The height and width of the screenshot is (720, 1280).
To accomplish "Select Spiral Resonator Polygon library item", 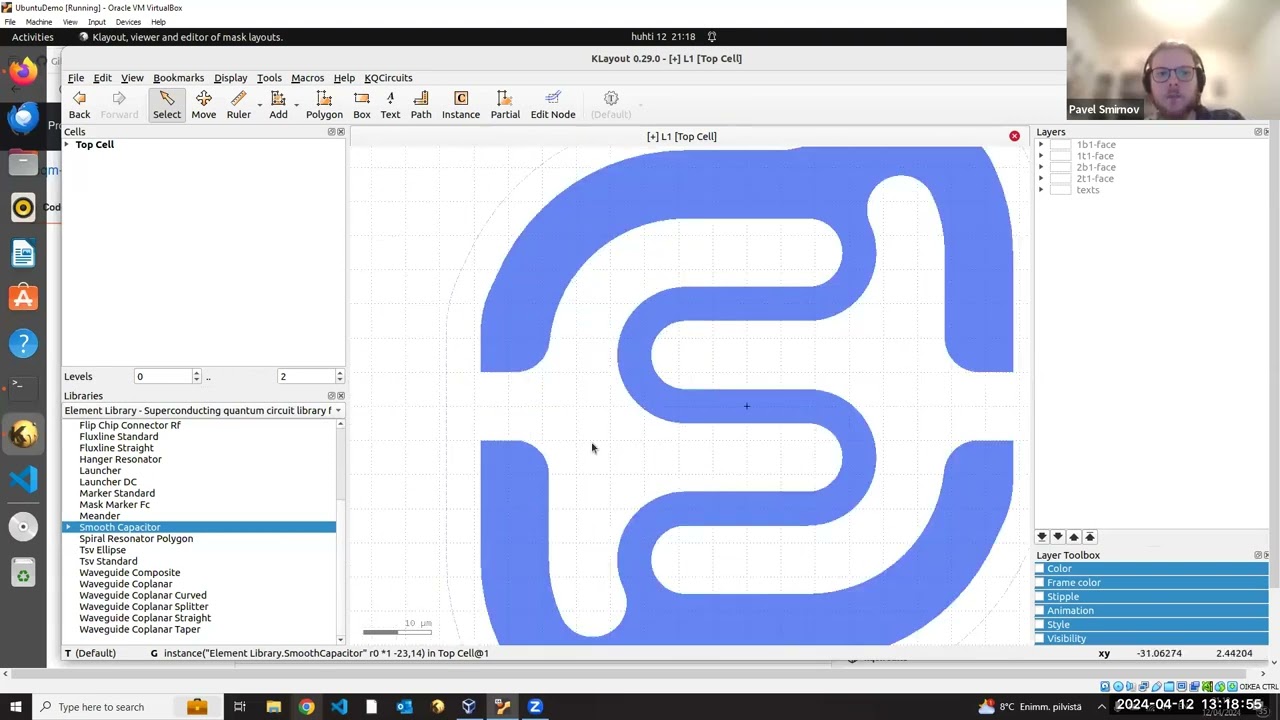I will tap(136, 539).
